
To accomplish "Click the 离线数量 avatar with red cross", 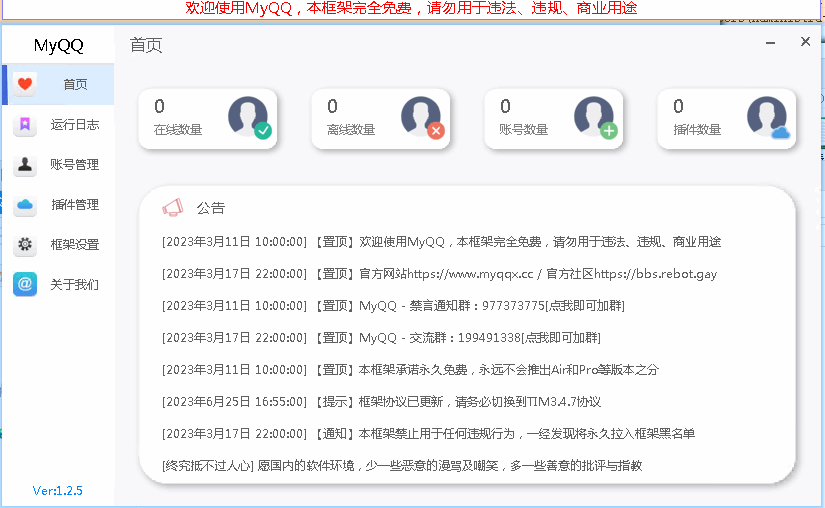I will click(423, 117).
